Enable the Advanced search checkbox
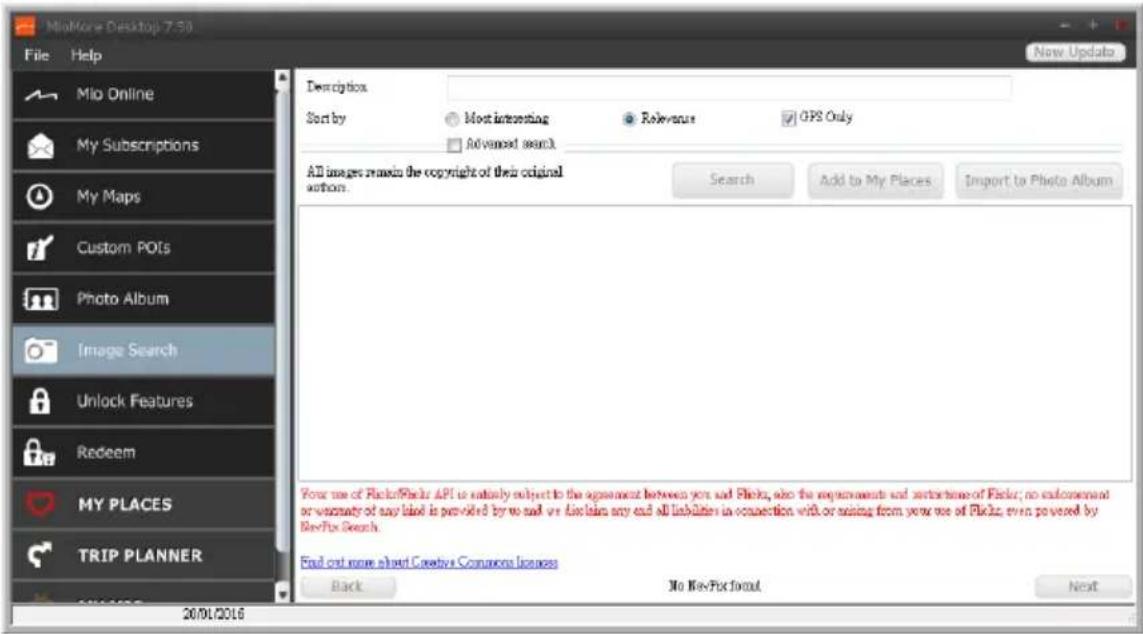The width and height of the screenshot is (1143, 634). pos(454,144)
